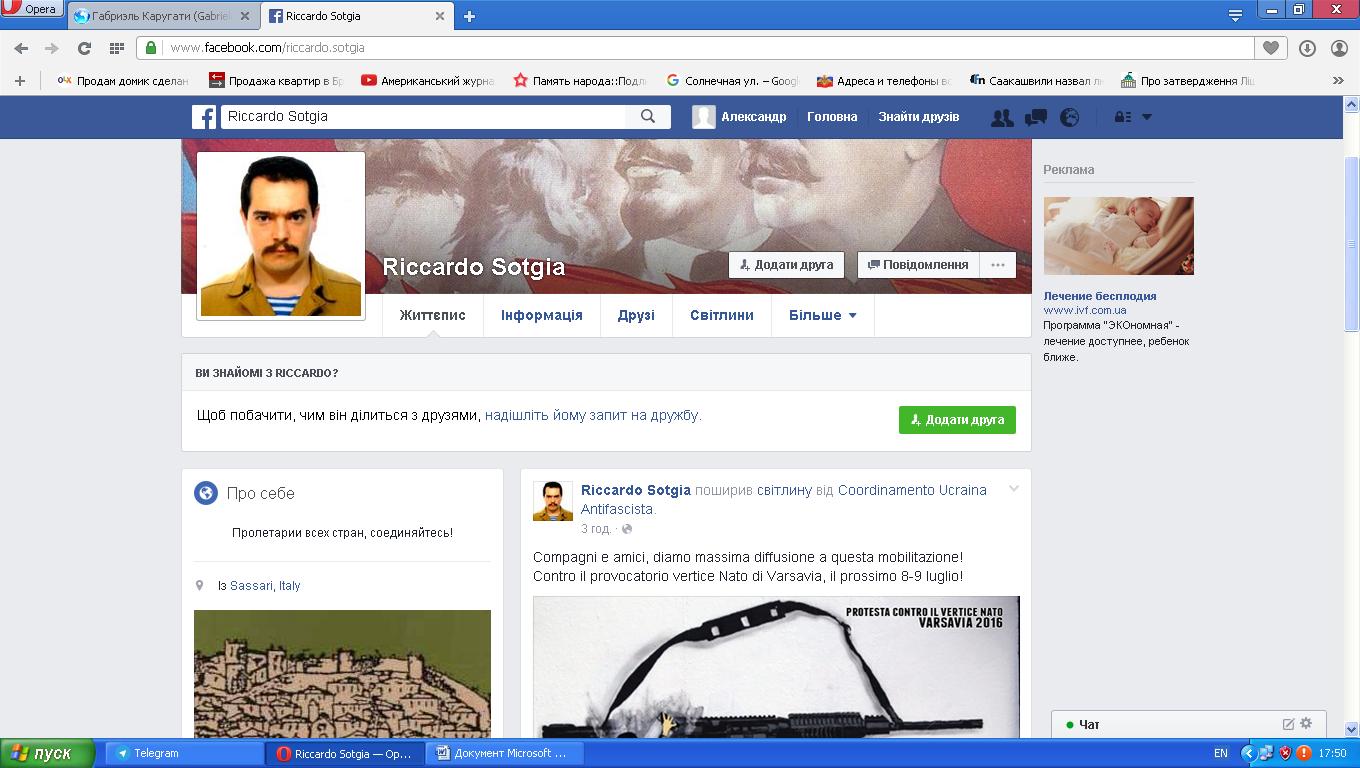Open chat settings gear icon
The width and height of the screenshot is (1360, 768).
click(1306, 724)
